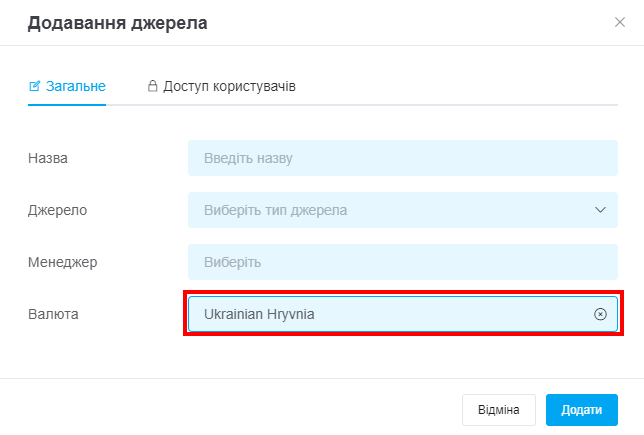The height and width of the screenshot is (435, 644).
Task: Select the Ukrainian Hryvnia text value
Action: [x=259, y=314]
